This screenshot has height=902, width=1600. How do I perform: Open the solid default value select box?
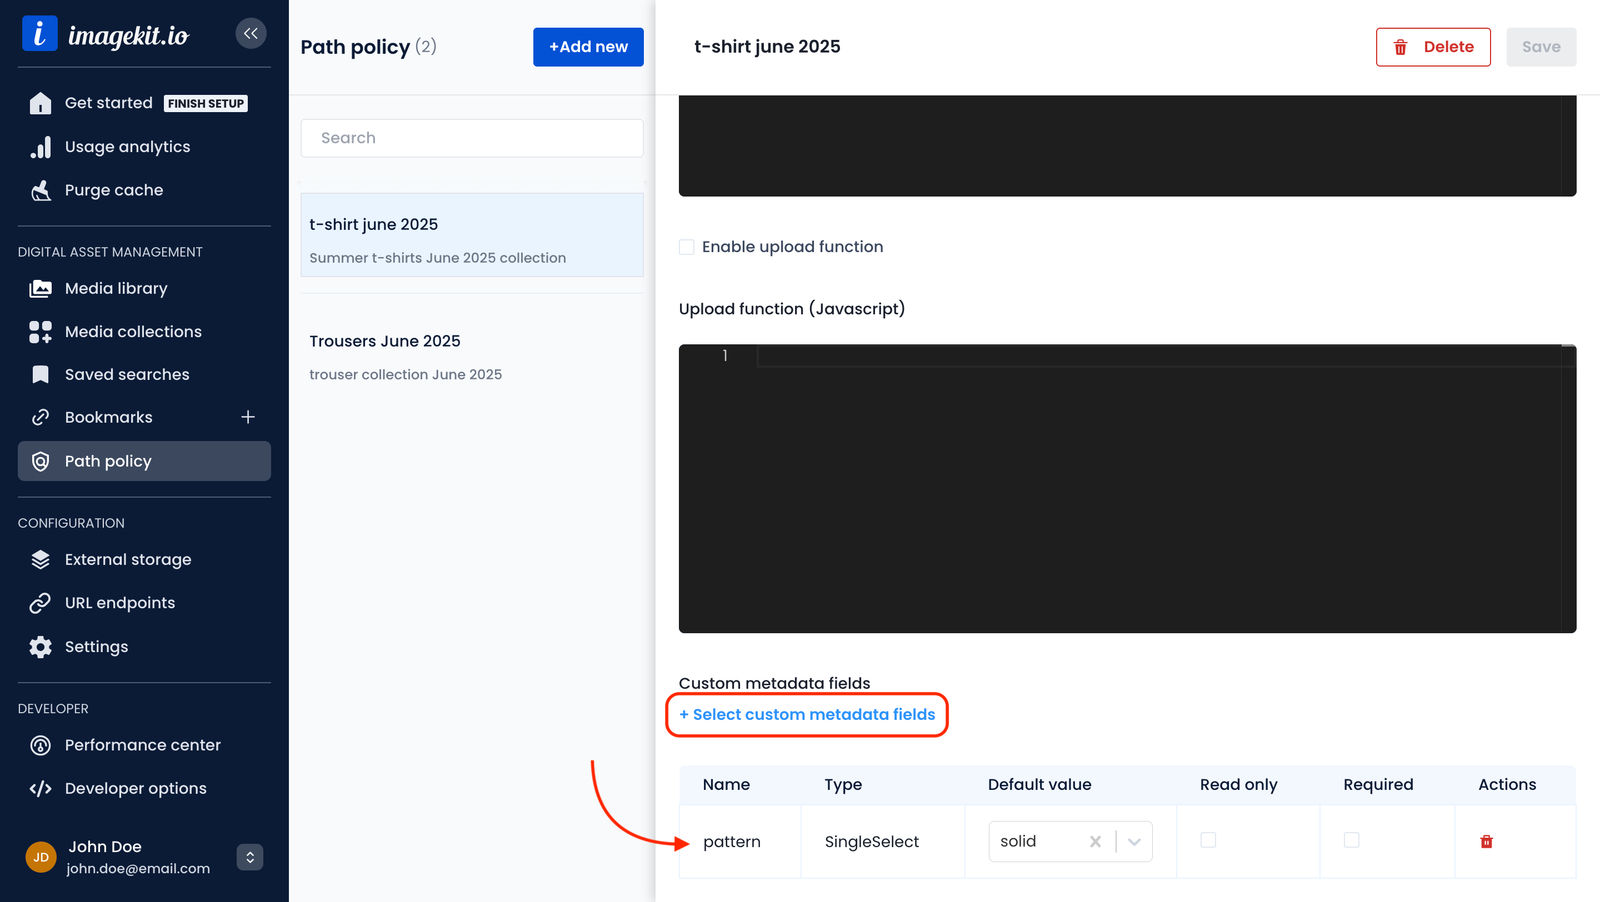pyautogui.click(x=1070, y=842)
